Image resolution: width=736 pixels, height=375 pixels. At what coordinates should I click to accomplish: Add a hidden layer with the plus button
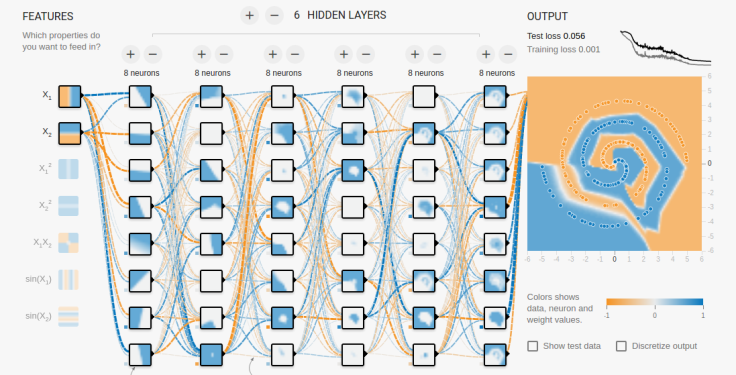(x=250, y=15)
